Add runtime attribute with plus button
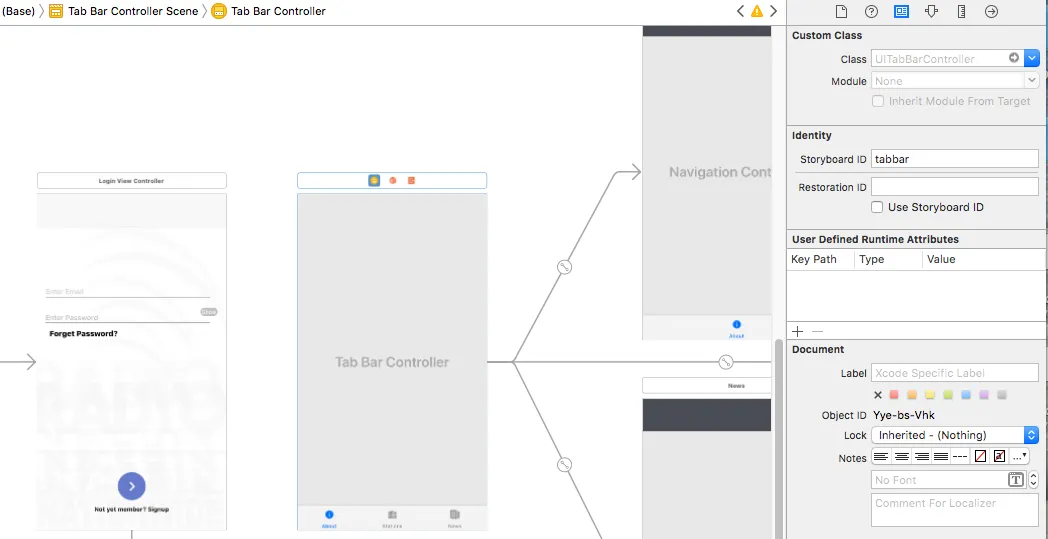 [x=797, y=332]
